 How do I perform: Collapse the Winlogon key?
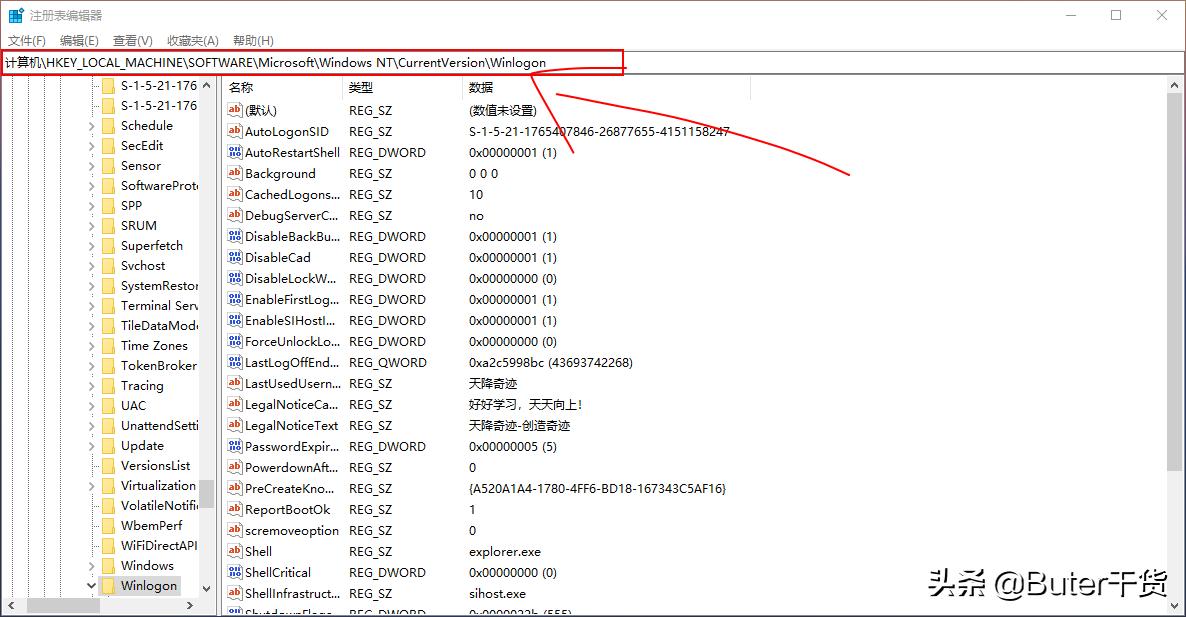(x=91, y=586)
